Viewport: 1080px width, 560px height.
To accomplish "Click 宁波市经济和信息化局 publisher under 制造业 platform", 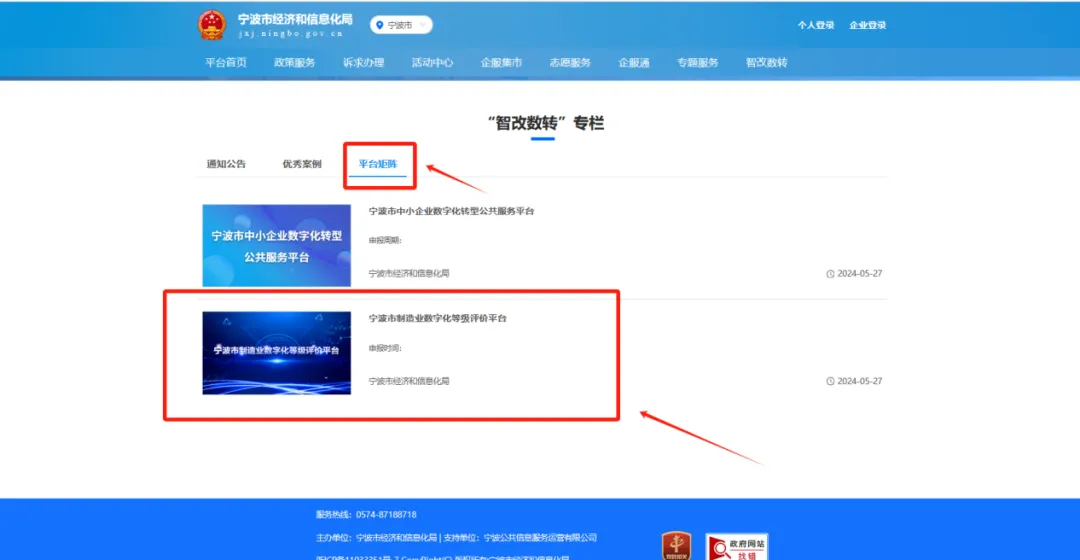I will tap(408, 381).
